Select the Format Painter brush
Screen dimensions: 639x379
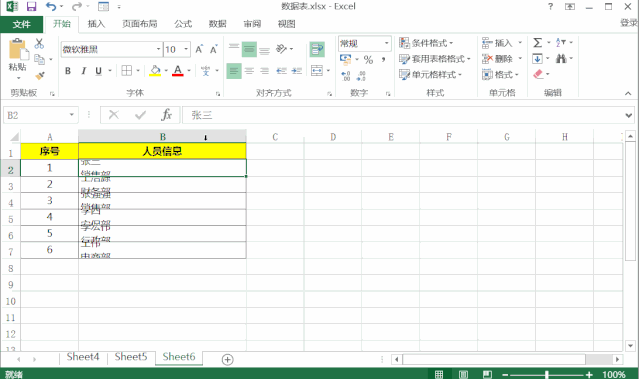(x=40, y=76)
